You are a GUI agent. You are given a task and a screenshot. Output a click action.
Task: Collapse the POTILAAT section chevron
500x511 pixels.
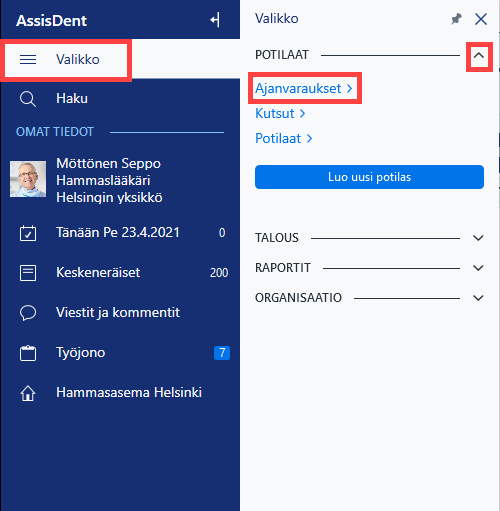(479, 55)
